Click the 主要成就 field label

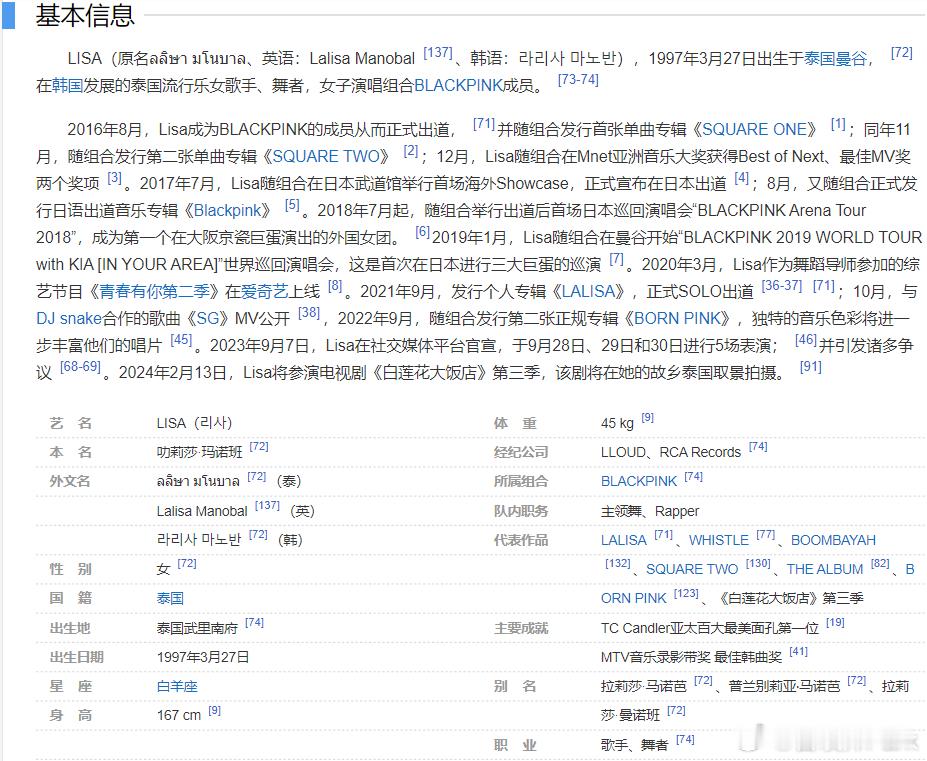click(521, 628)
